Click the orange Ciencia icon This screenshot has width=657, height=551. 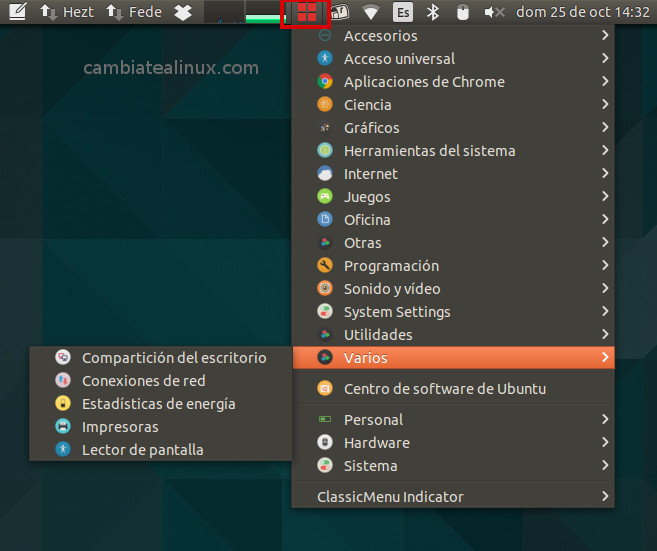pyautogui.click(x=325, y=104)
